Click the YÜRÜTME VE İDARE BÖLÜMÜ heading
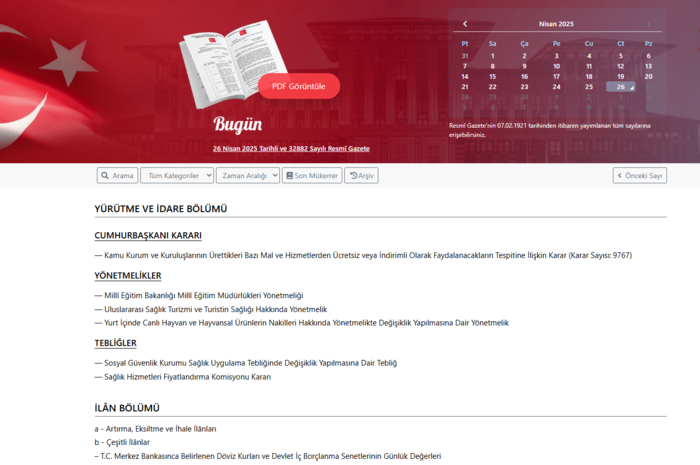700x465 pixels. (161, 209)
